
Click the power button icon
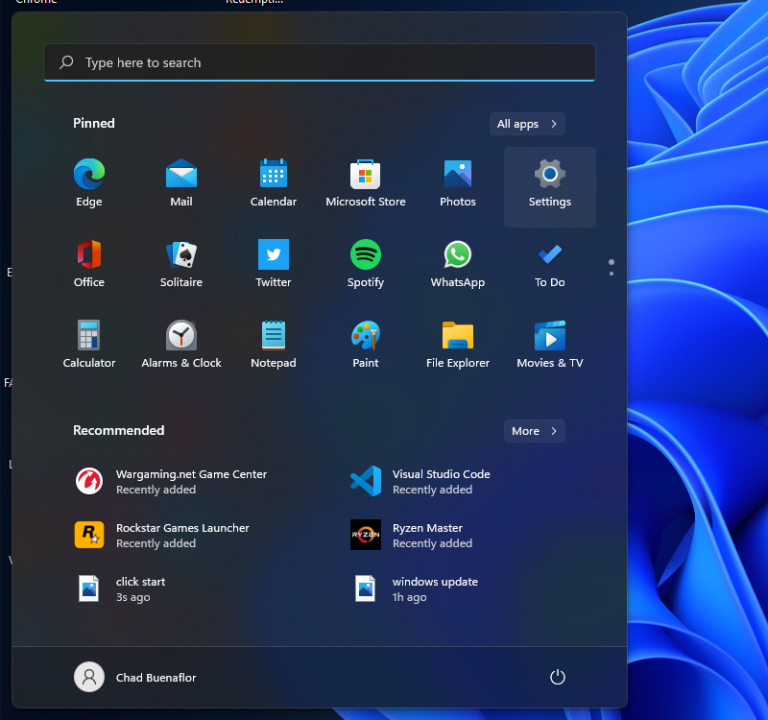point(557,677)
